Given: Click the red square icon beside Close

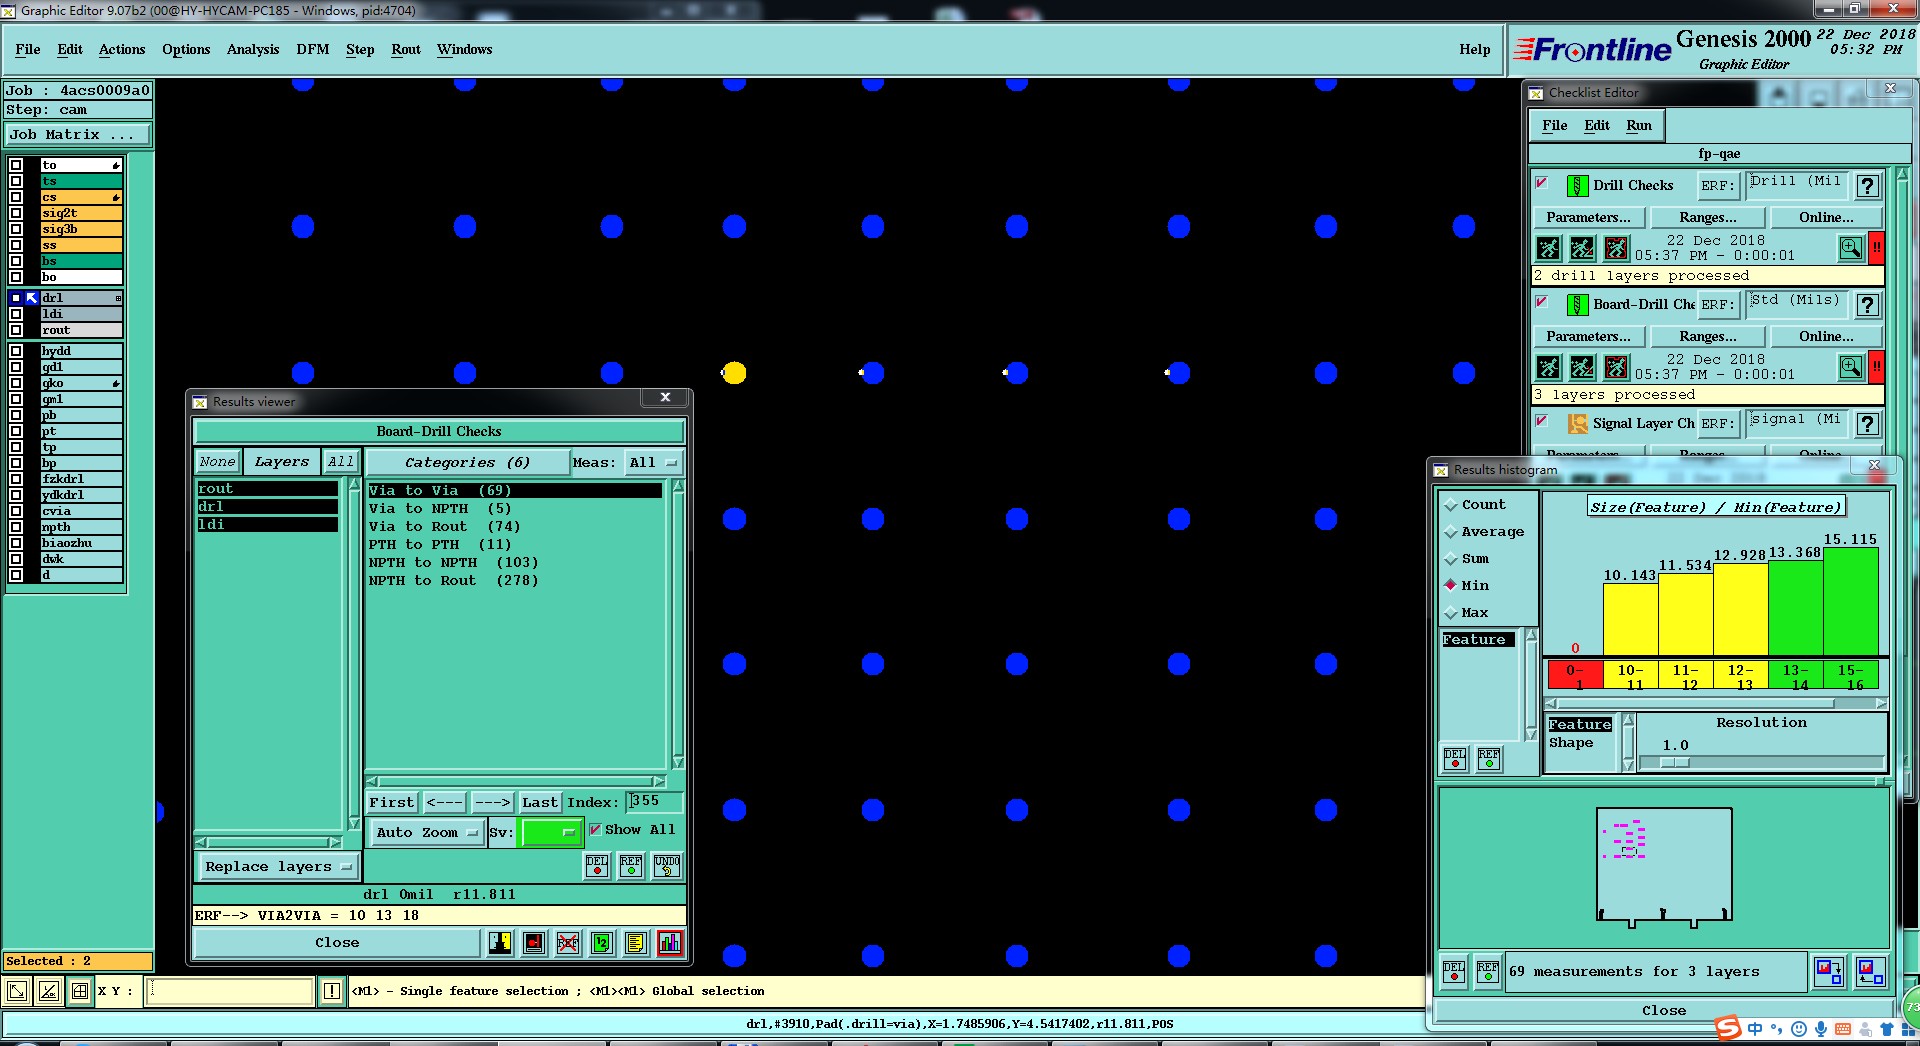Looking at the screenshot, I should point(534,943).
